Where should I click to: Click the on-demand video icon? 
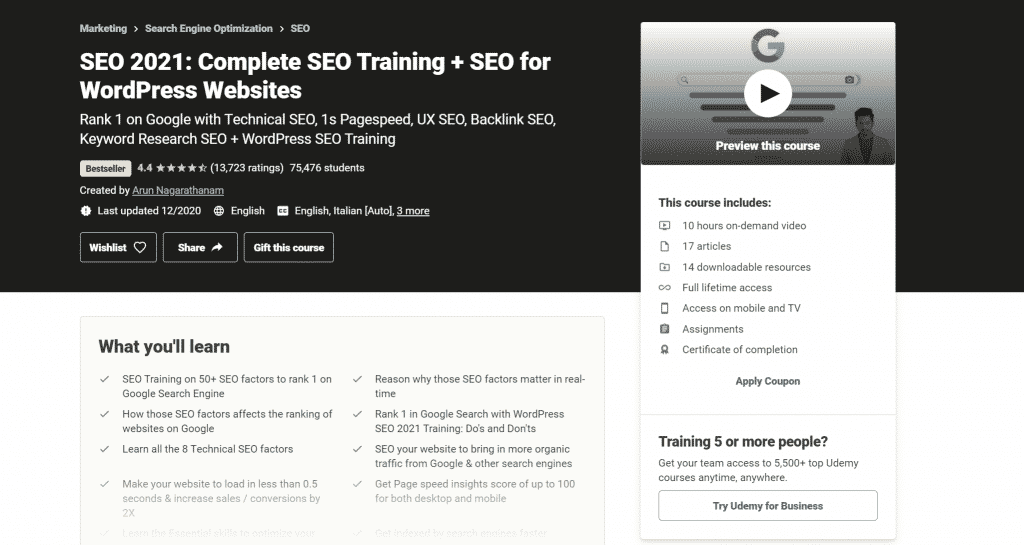pos(664,226)
